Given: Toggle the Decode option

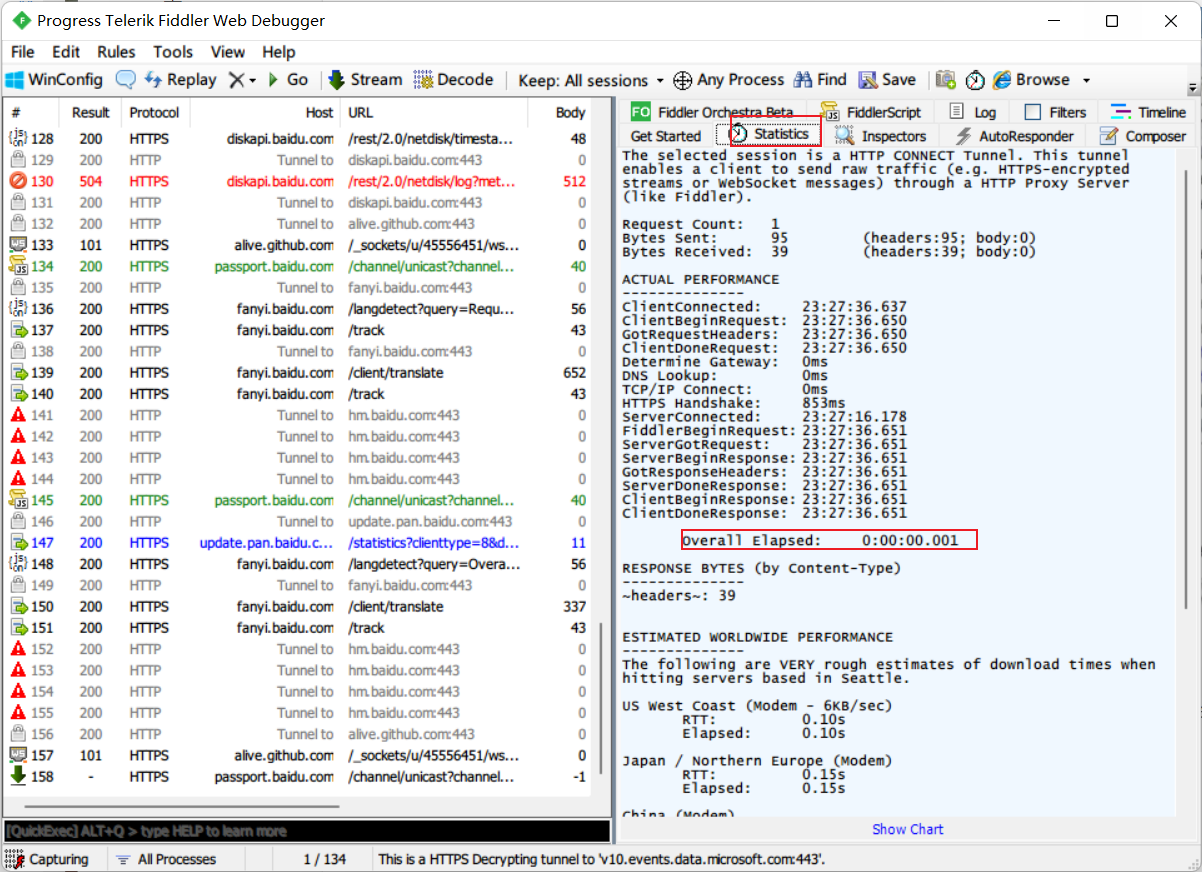Looking at the screenshot, I should [x=454, y=80].
